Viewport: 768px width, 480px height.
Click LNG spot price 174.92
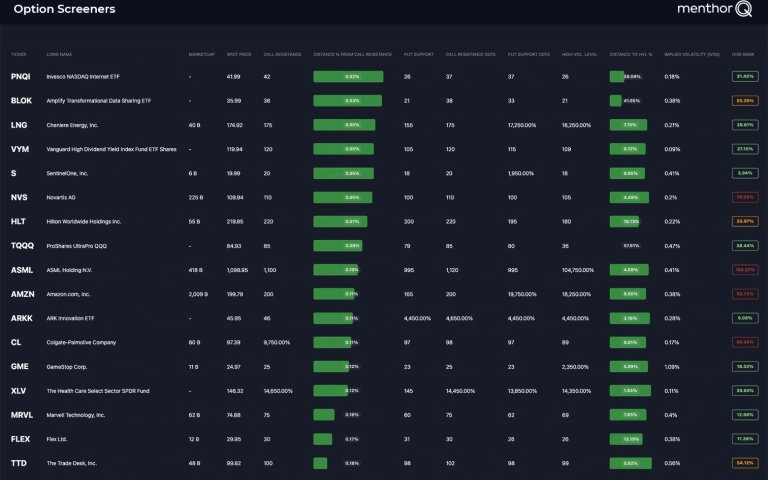(234, 125)
